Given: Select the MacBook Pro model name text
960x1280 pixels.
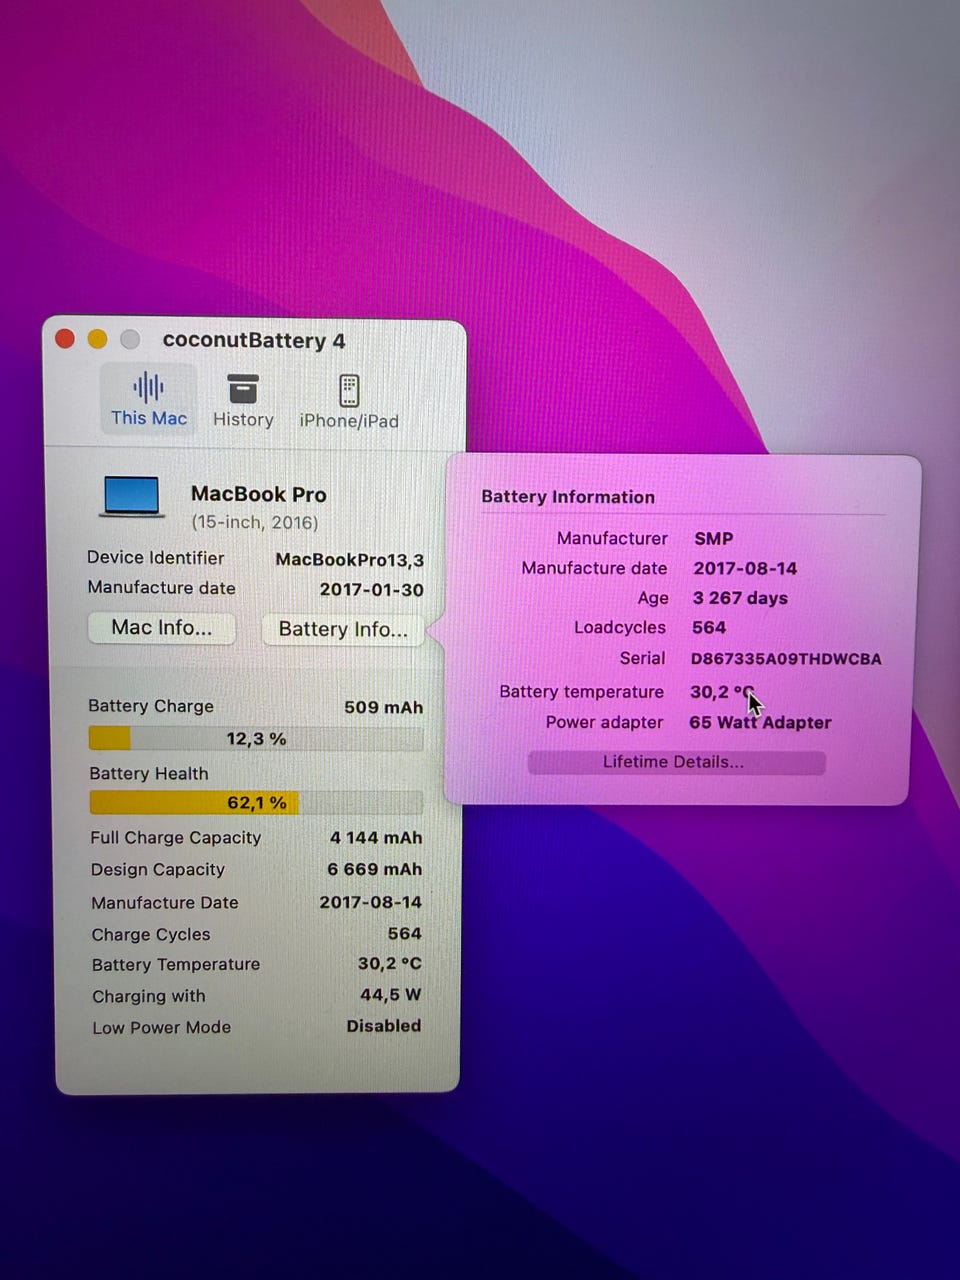Looking at the screenshot, I should [259, 494].
